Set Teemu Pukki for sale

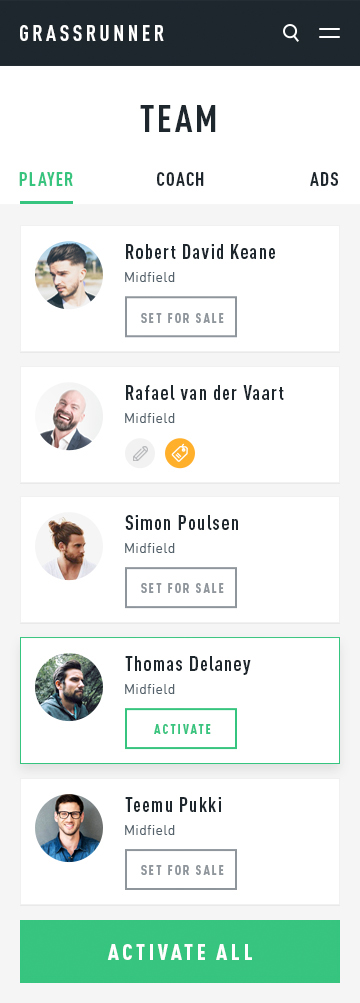coord(181,869)
